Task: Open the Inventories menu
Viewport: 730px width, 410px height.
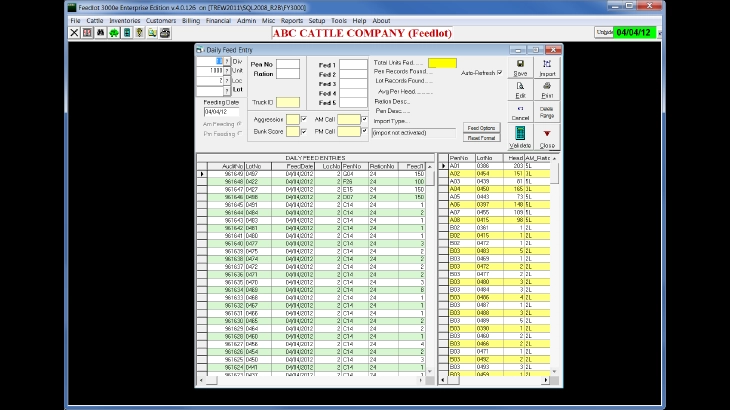Action: click(x=124, y=20)
